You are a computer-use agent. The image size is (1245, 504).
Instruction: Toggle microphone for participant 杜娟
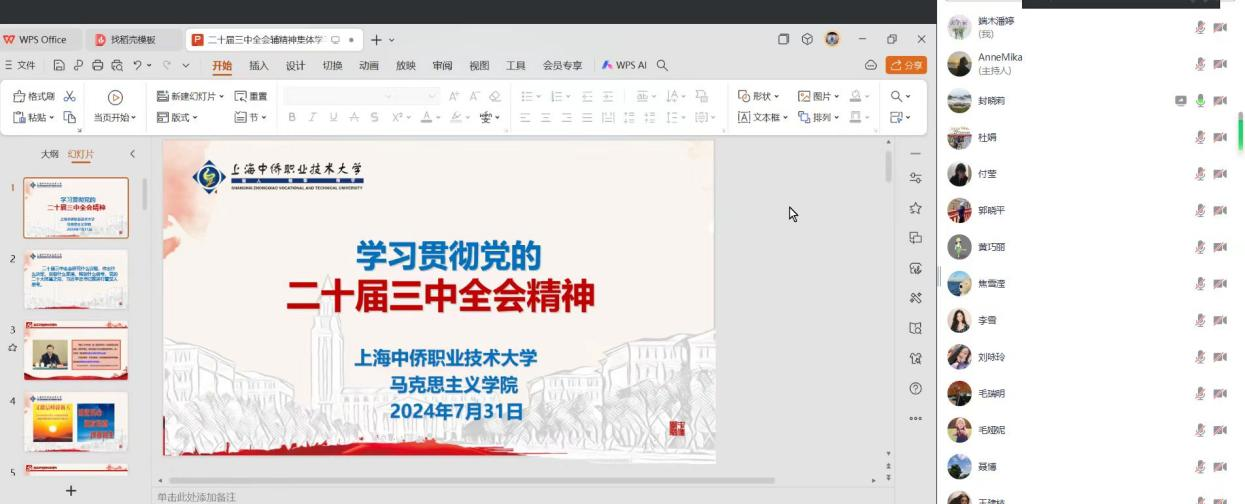[1200, 137]
